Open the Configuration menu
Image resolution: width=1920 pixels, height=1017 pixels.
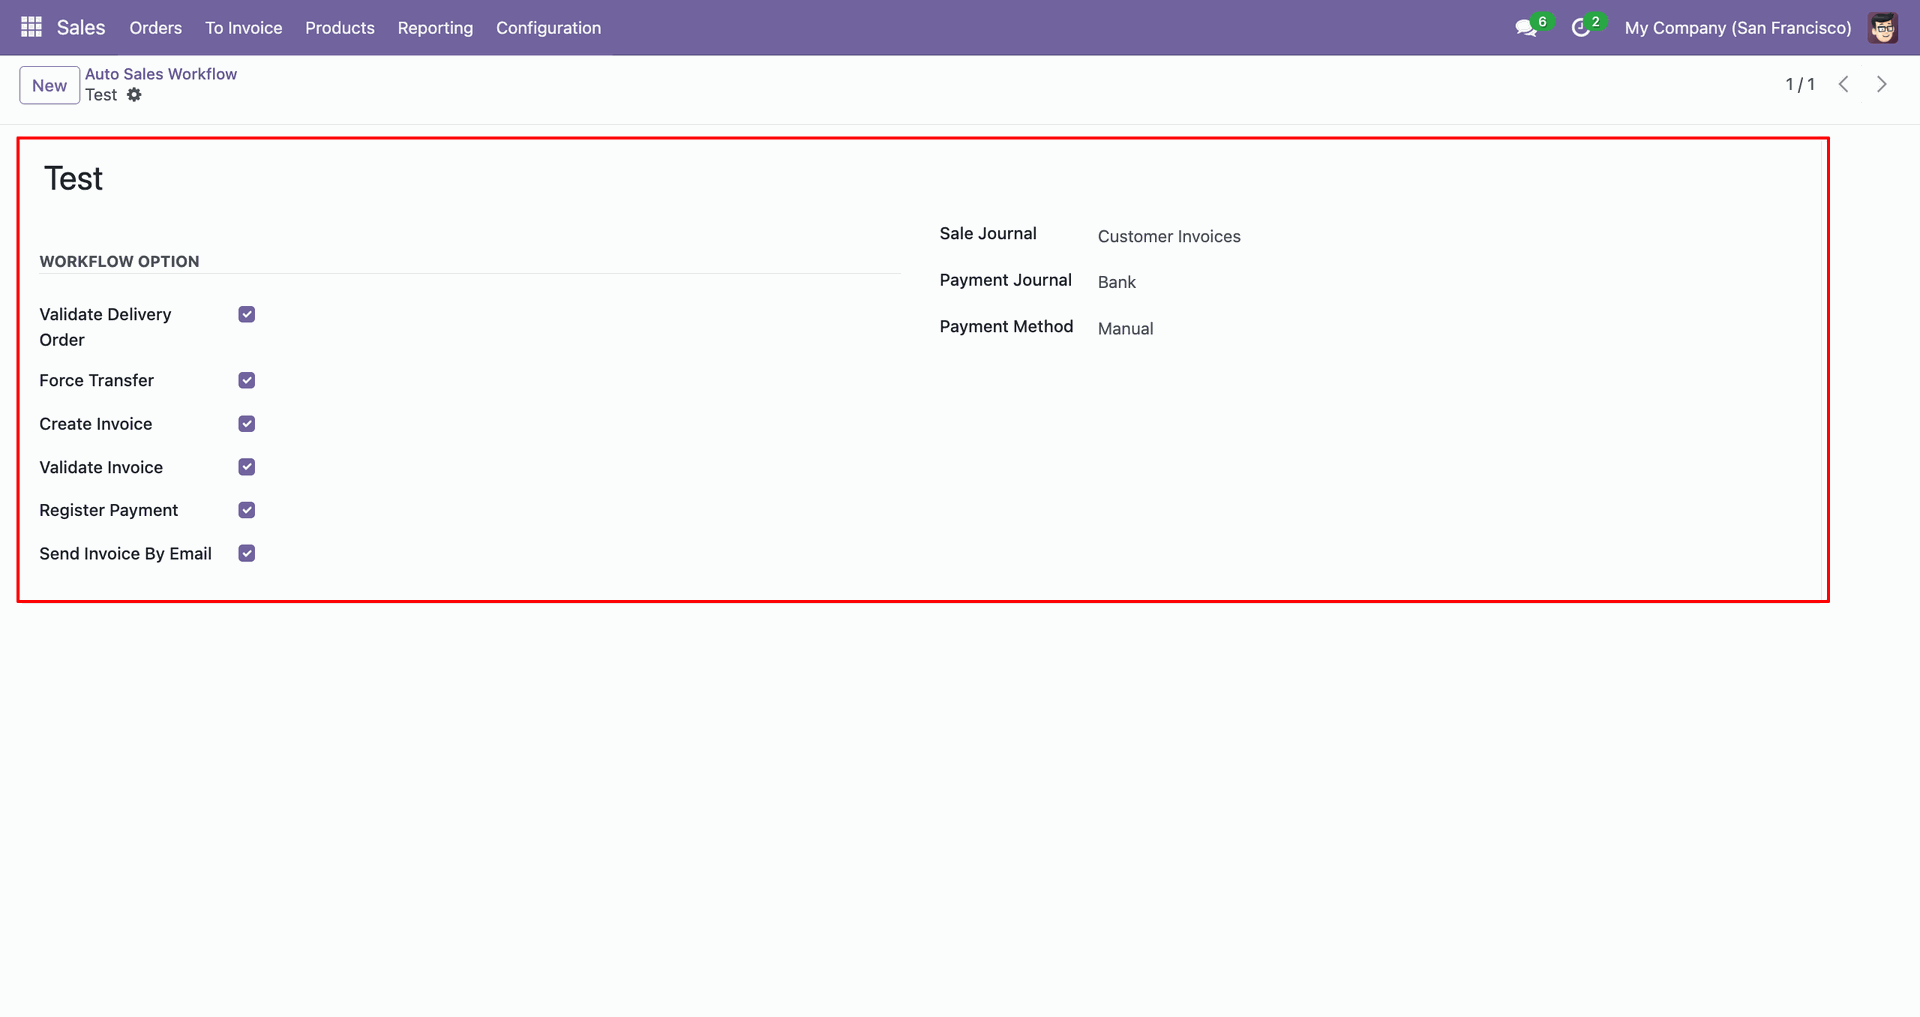coord(549,28)
